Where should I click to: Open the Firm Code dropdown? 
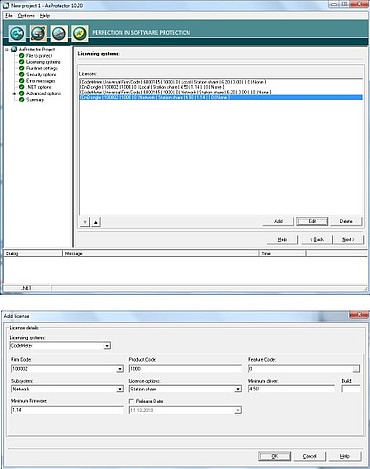coord(120,369)
